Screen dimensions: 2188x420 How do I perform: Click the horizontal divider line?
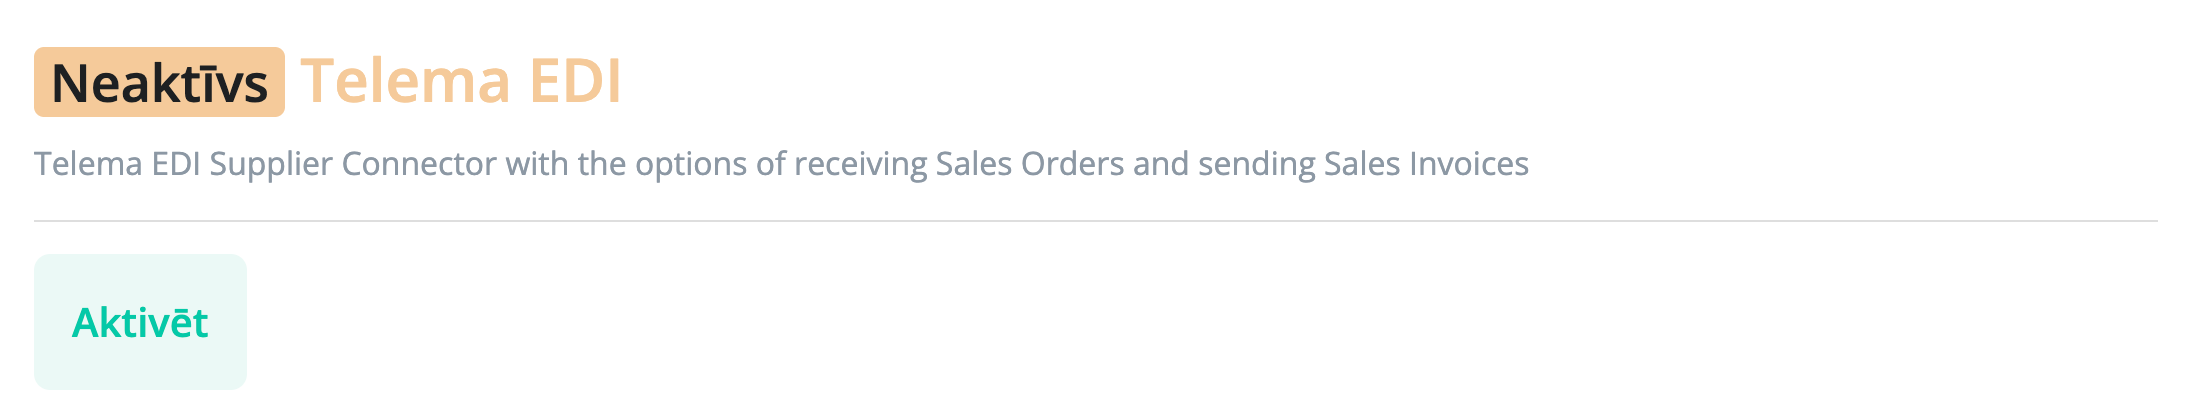[x=1095, y=220]
